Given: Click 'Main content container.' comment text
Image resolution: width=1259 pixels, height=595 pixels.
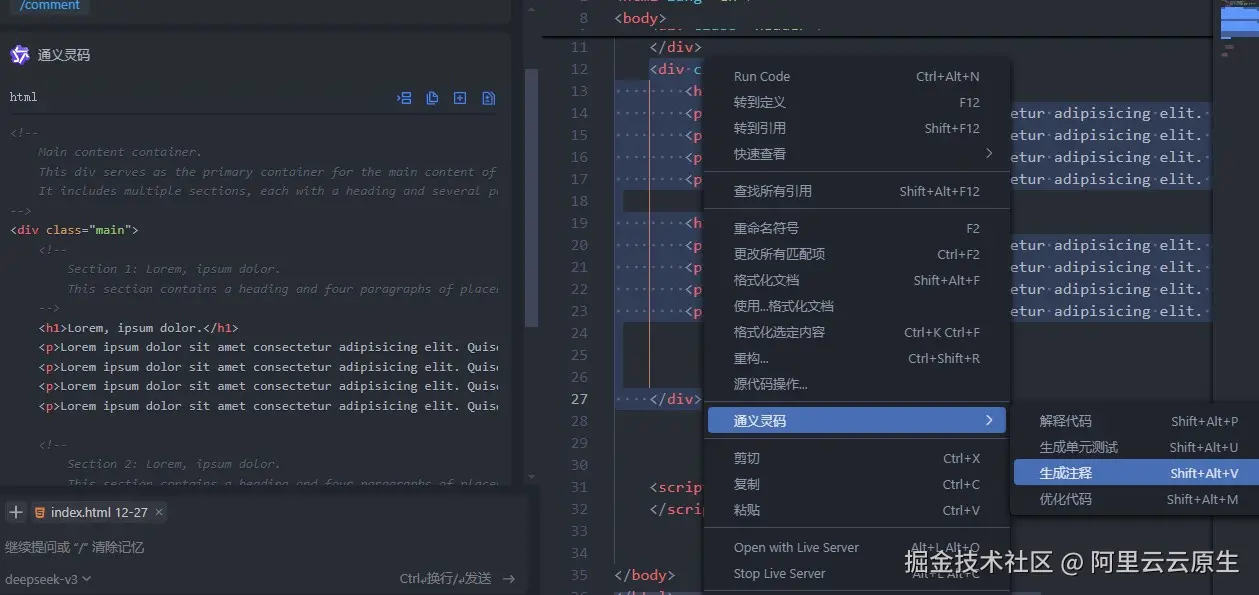Looking at the screenshot, I should click(120, 152).
